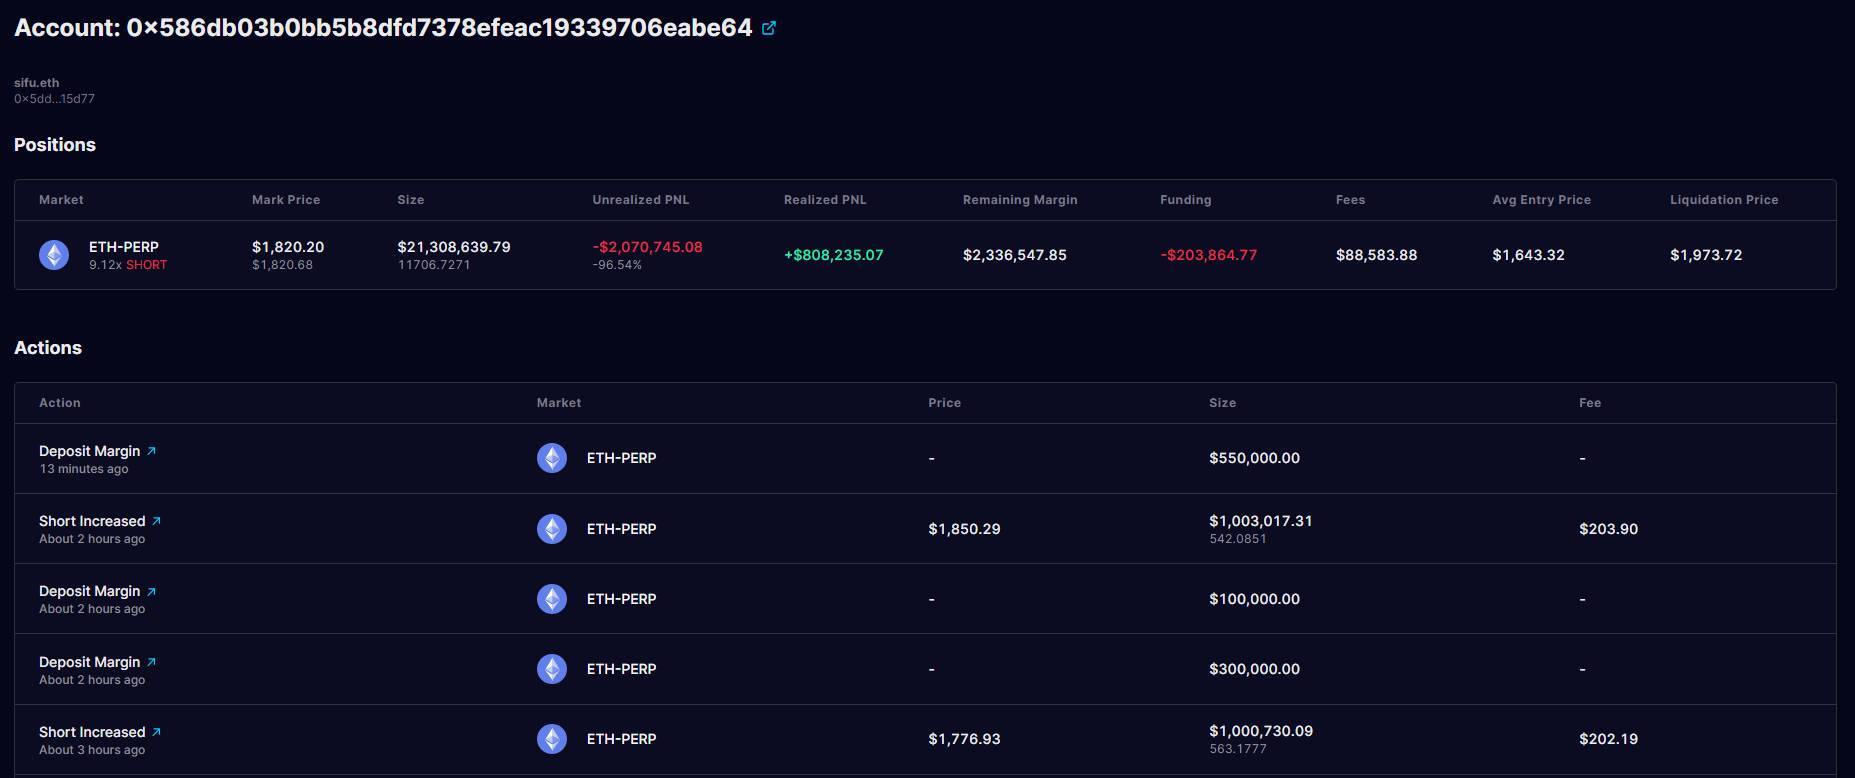Screen dimensions: 1855x778
Task: Click the ETH icon in the Positions row
Action: pyautogui.click(x=54, y=255)
